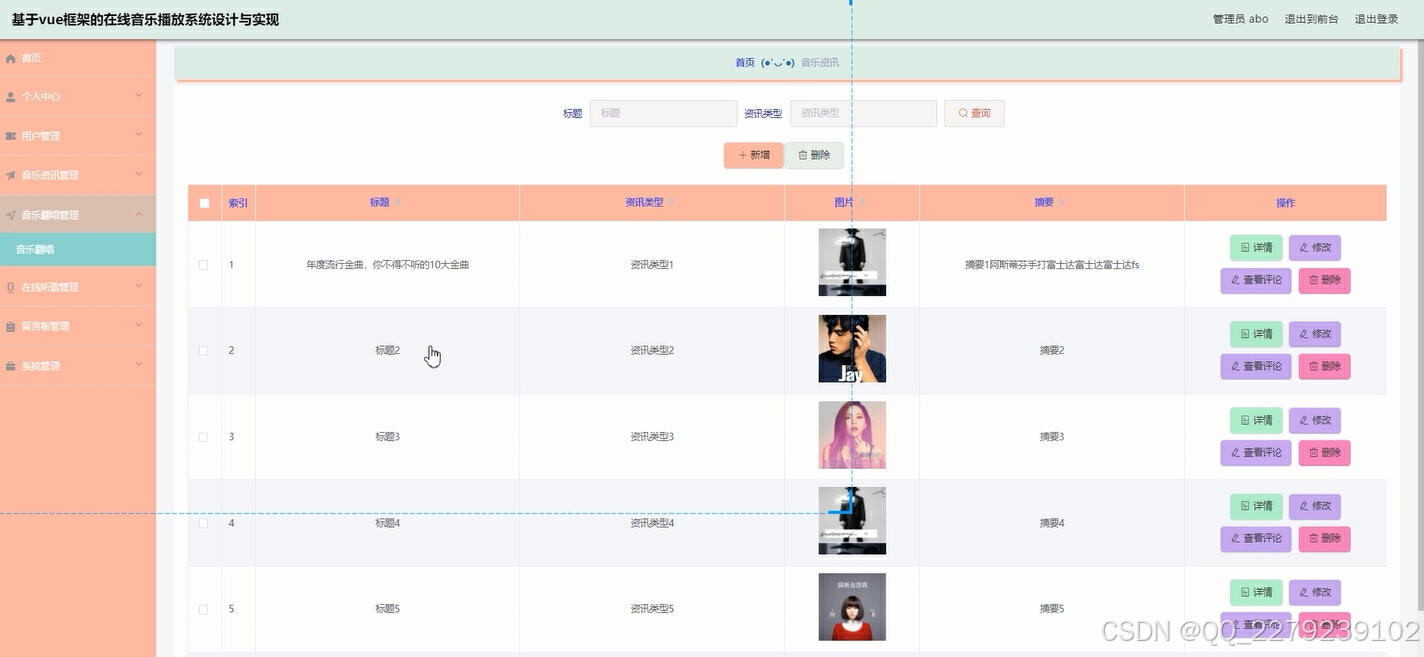The width and height of the screenshot is (1424, 657).
Task: Click the 查询 search button
Action: [x=974, y=114]
